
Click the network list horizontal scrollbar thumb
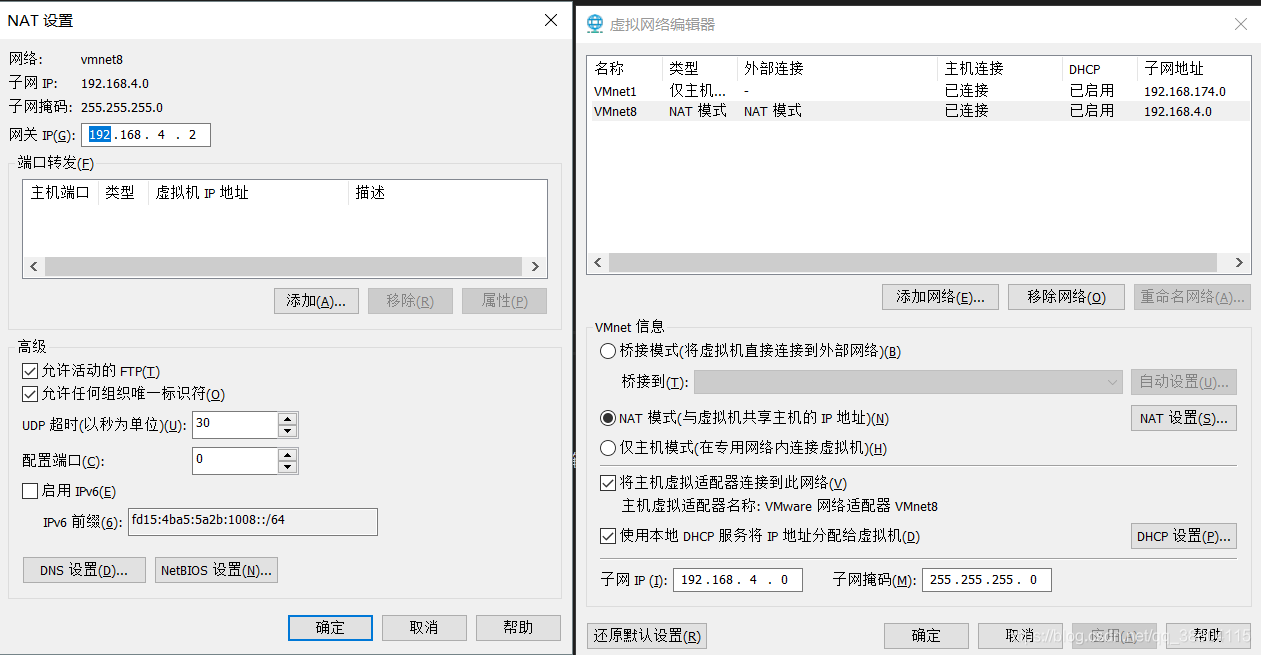[913, 263]
